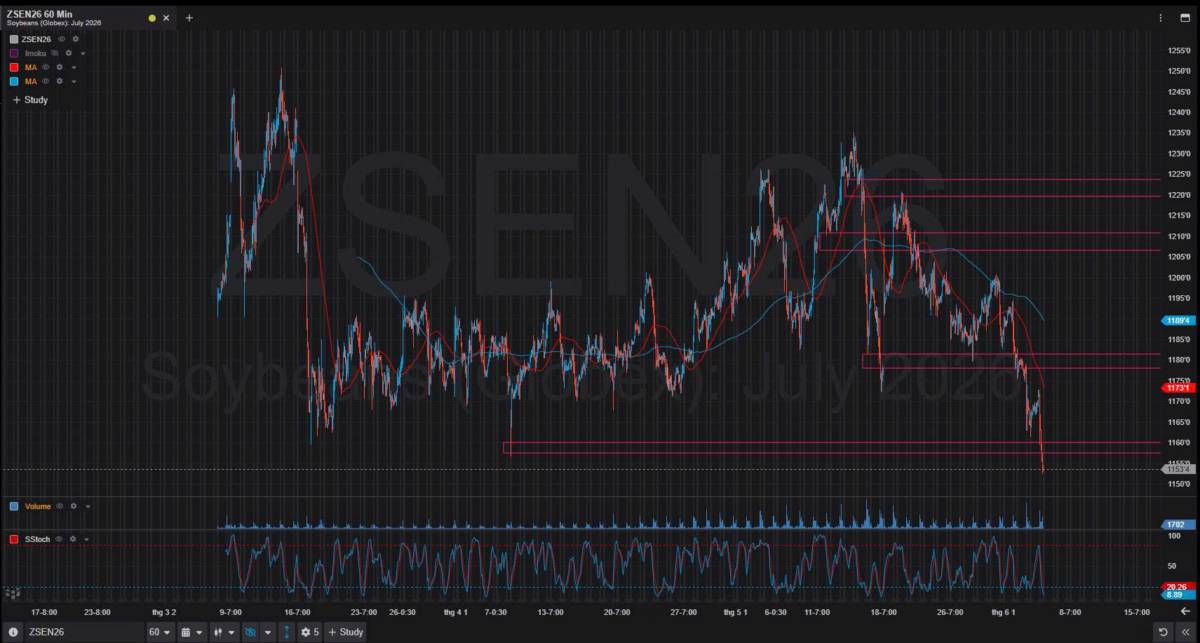Click the red MA color swatch

coord(14,67)
